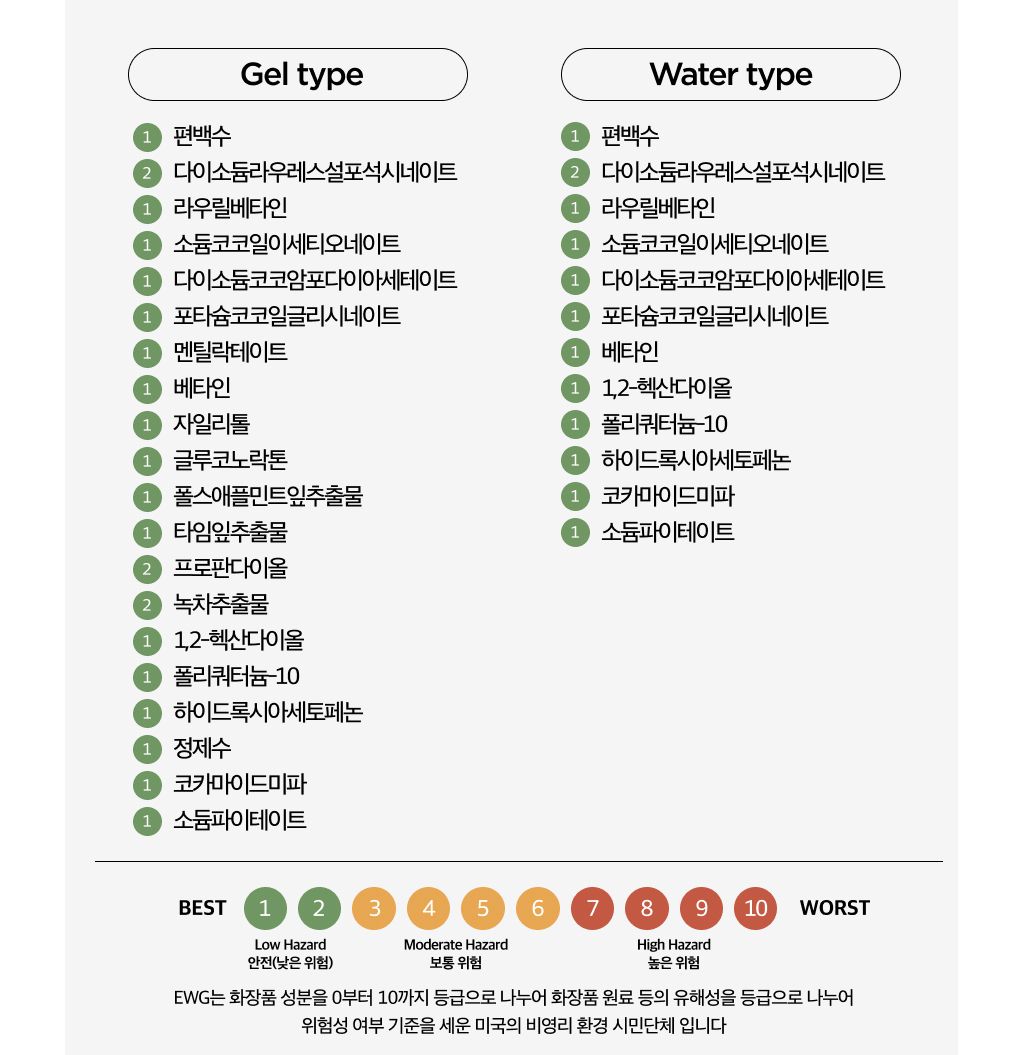Click the green number 1 circle in EWG scale
The height and width of the screenshot is (1055, 1024).
265,908
